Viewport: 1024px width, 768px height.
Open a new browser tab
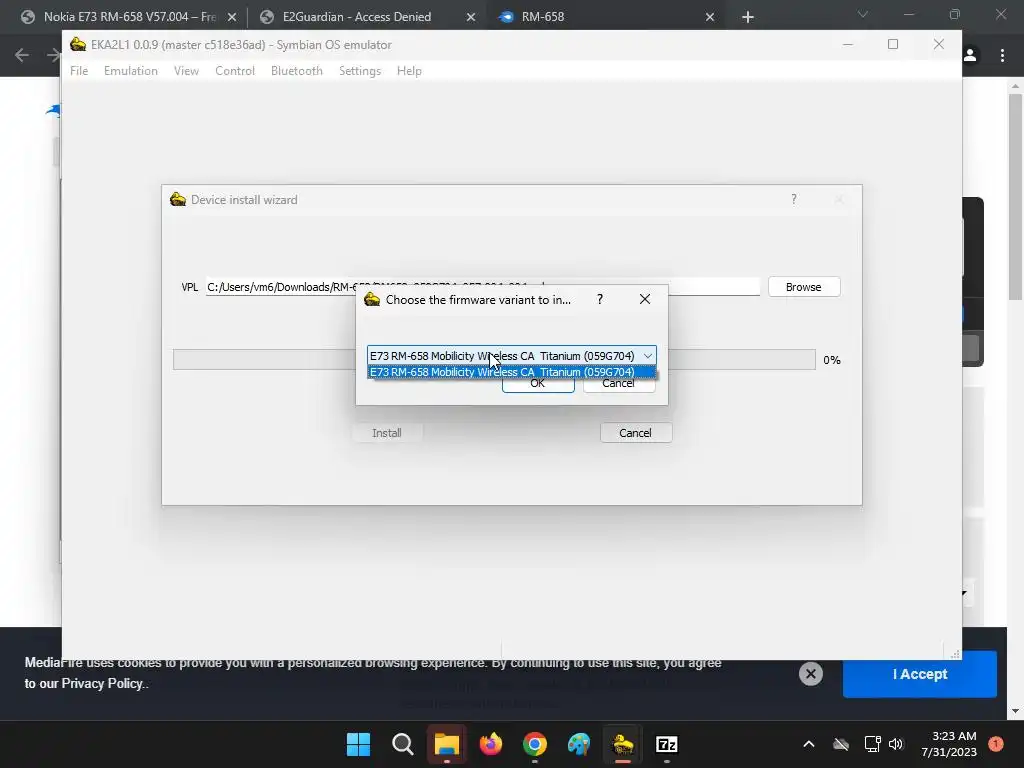pos(748,17)
